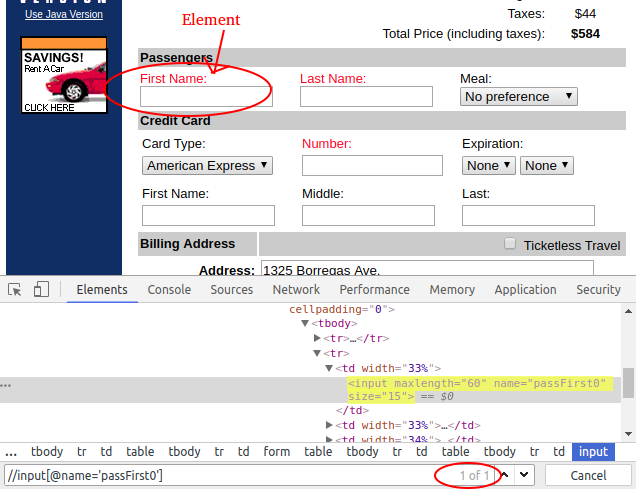Jump to next search match arrow
The image size is (636, 489).
[524, 475]
